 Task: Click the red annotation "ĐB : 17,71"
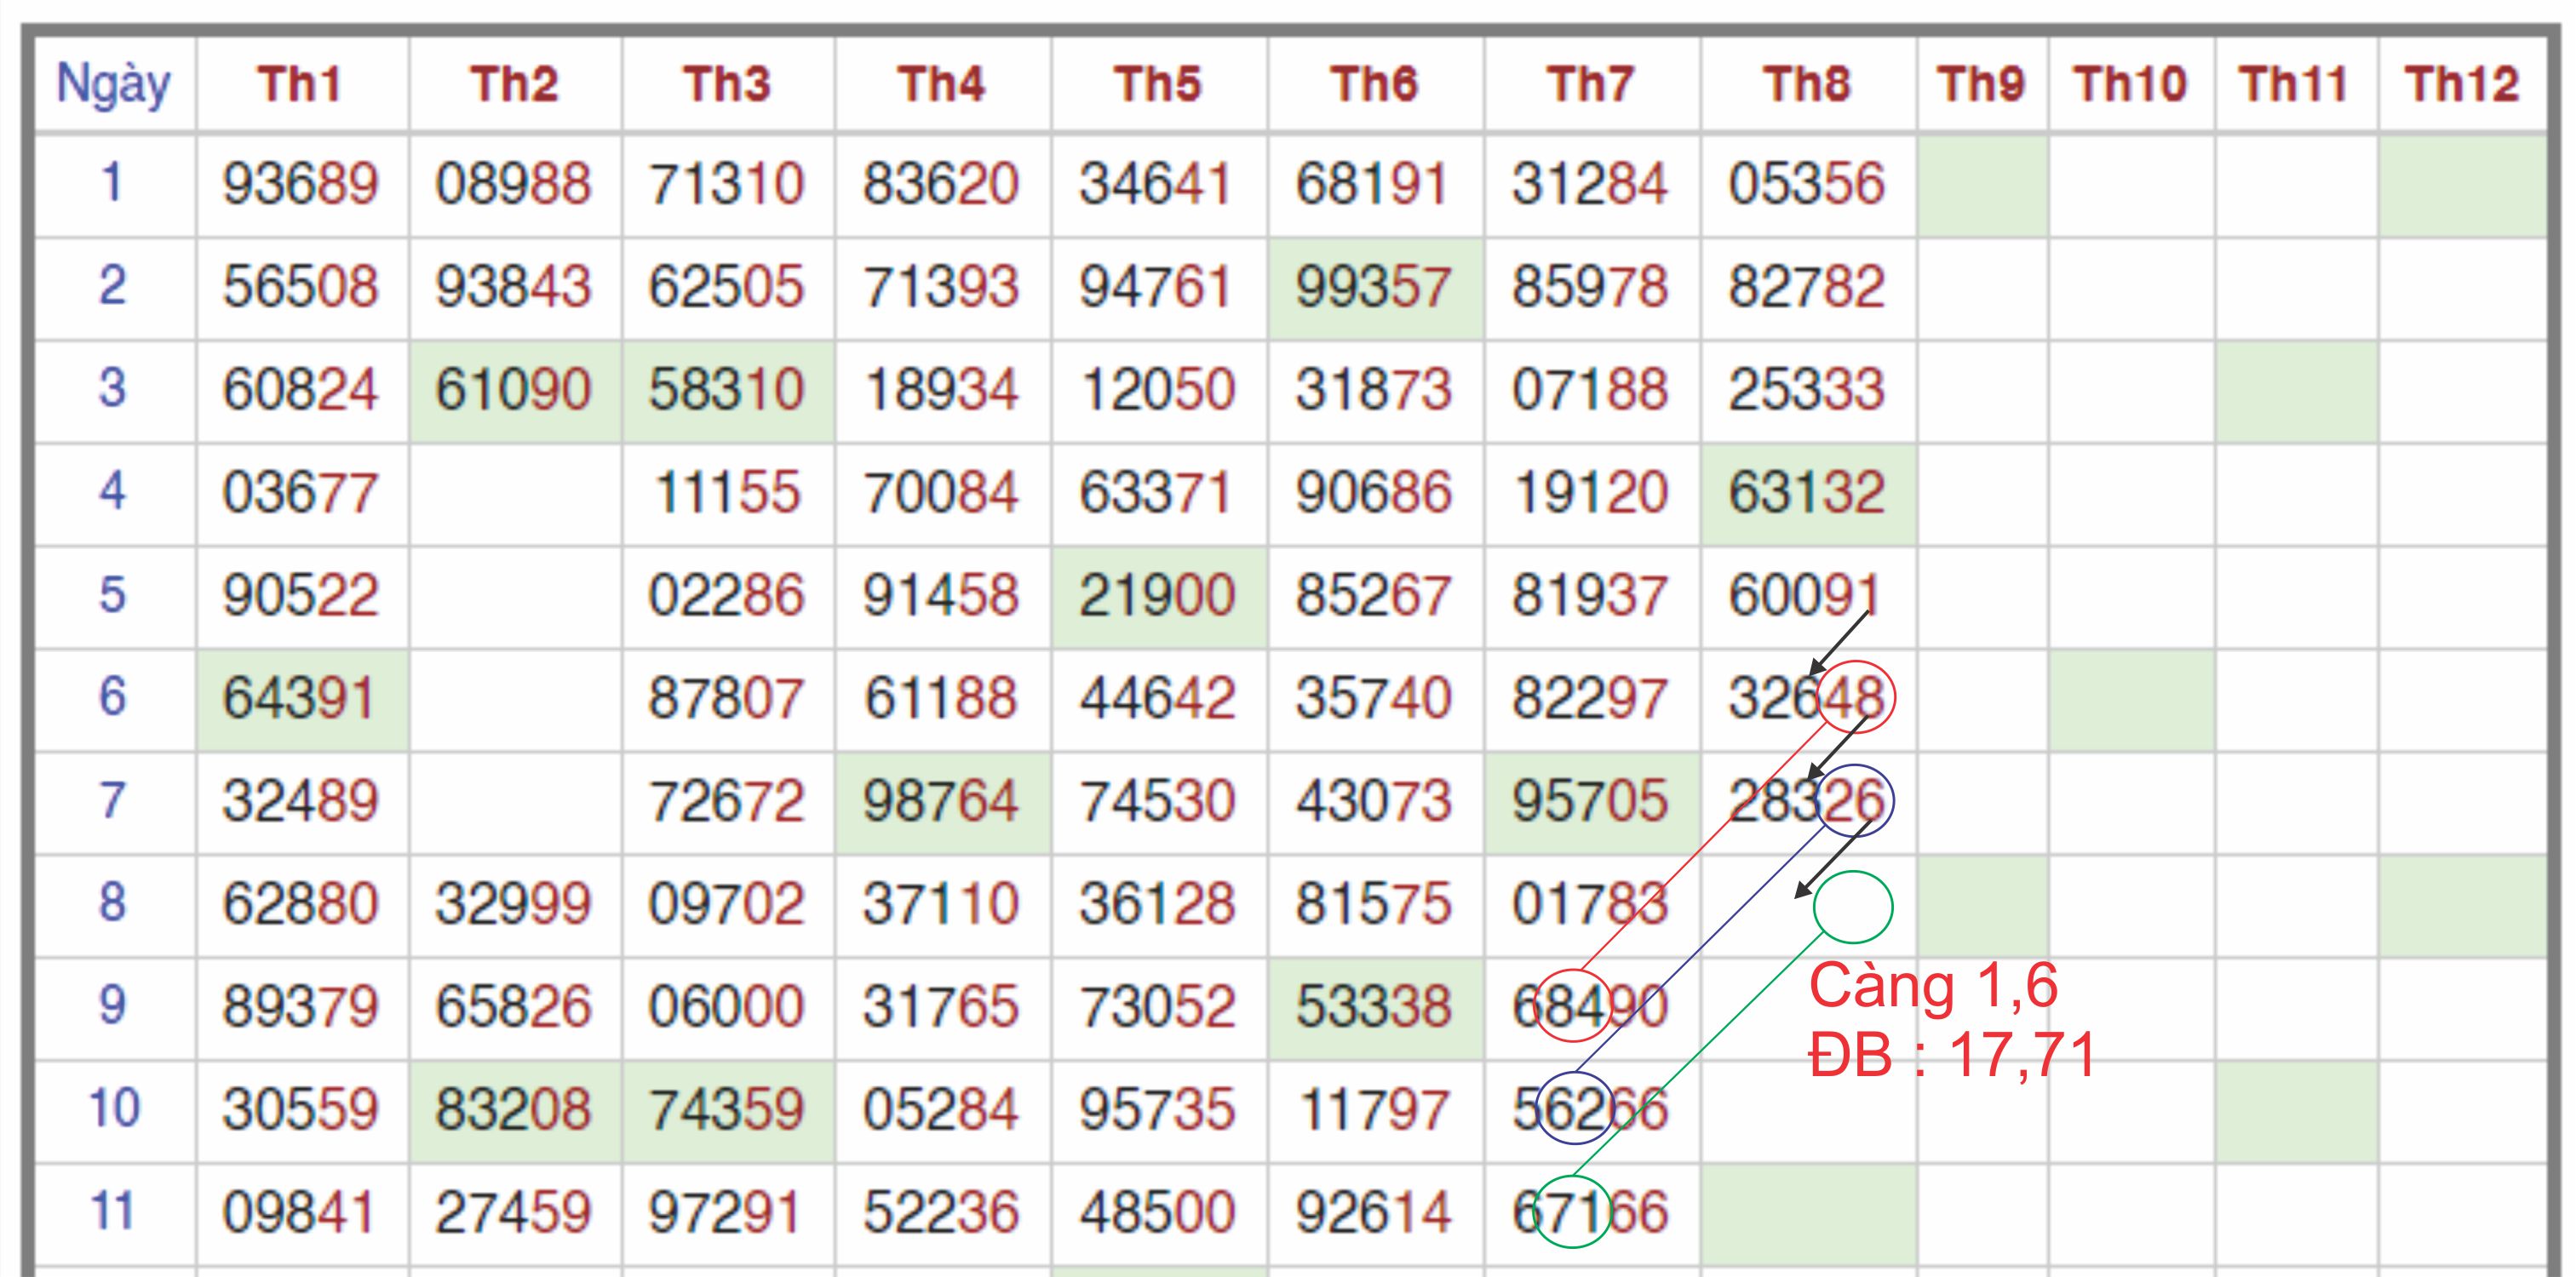(1952, 1055)
